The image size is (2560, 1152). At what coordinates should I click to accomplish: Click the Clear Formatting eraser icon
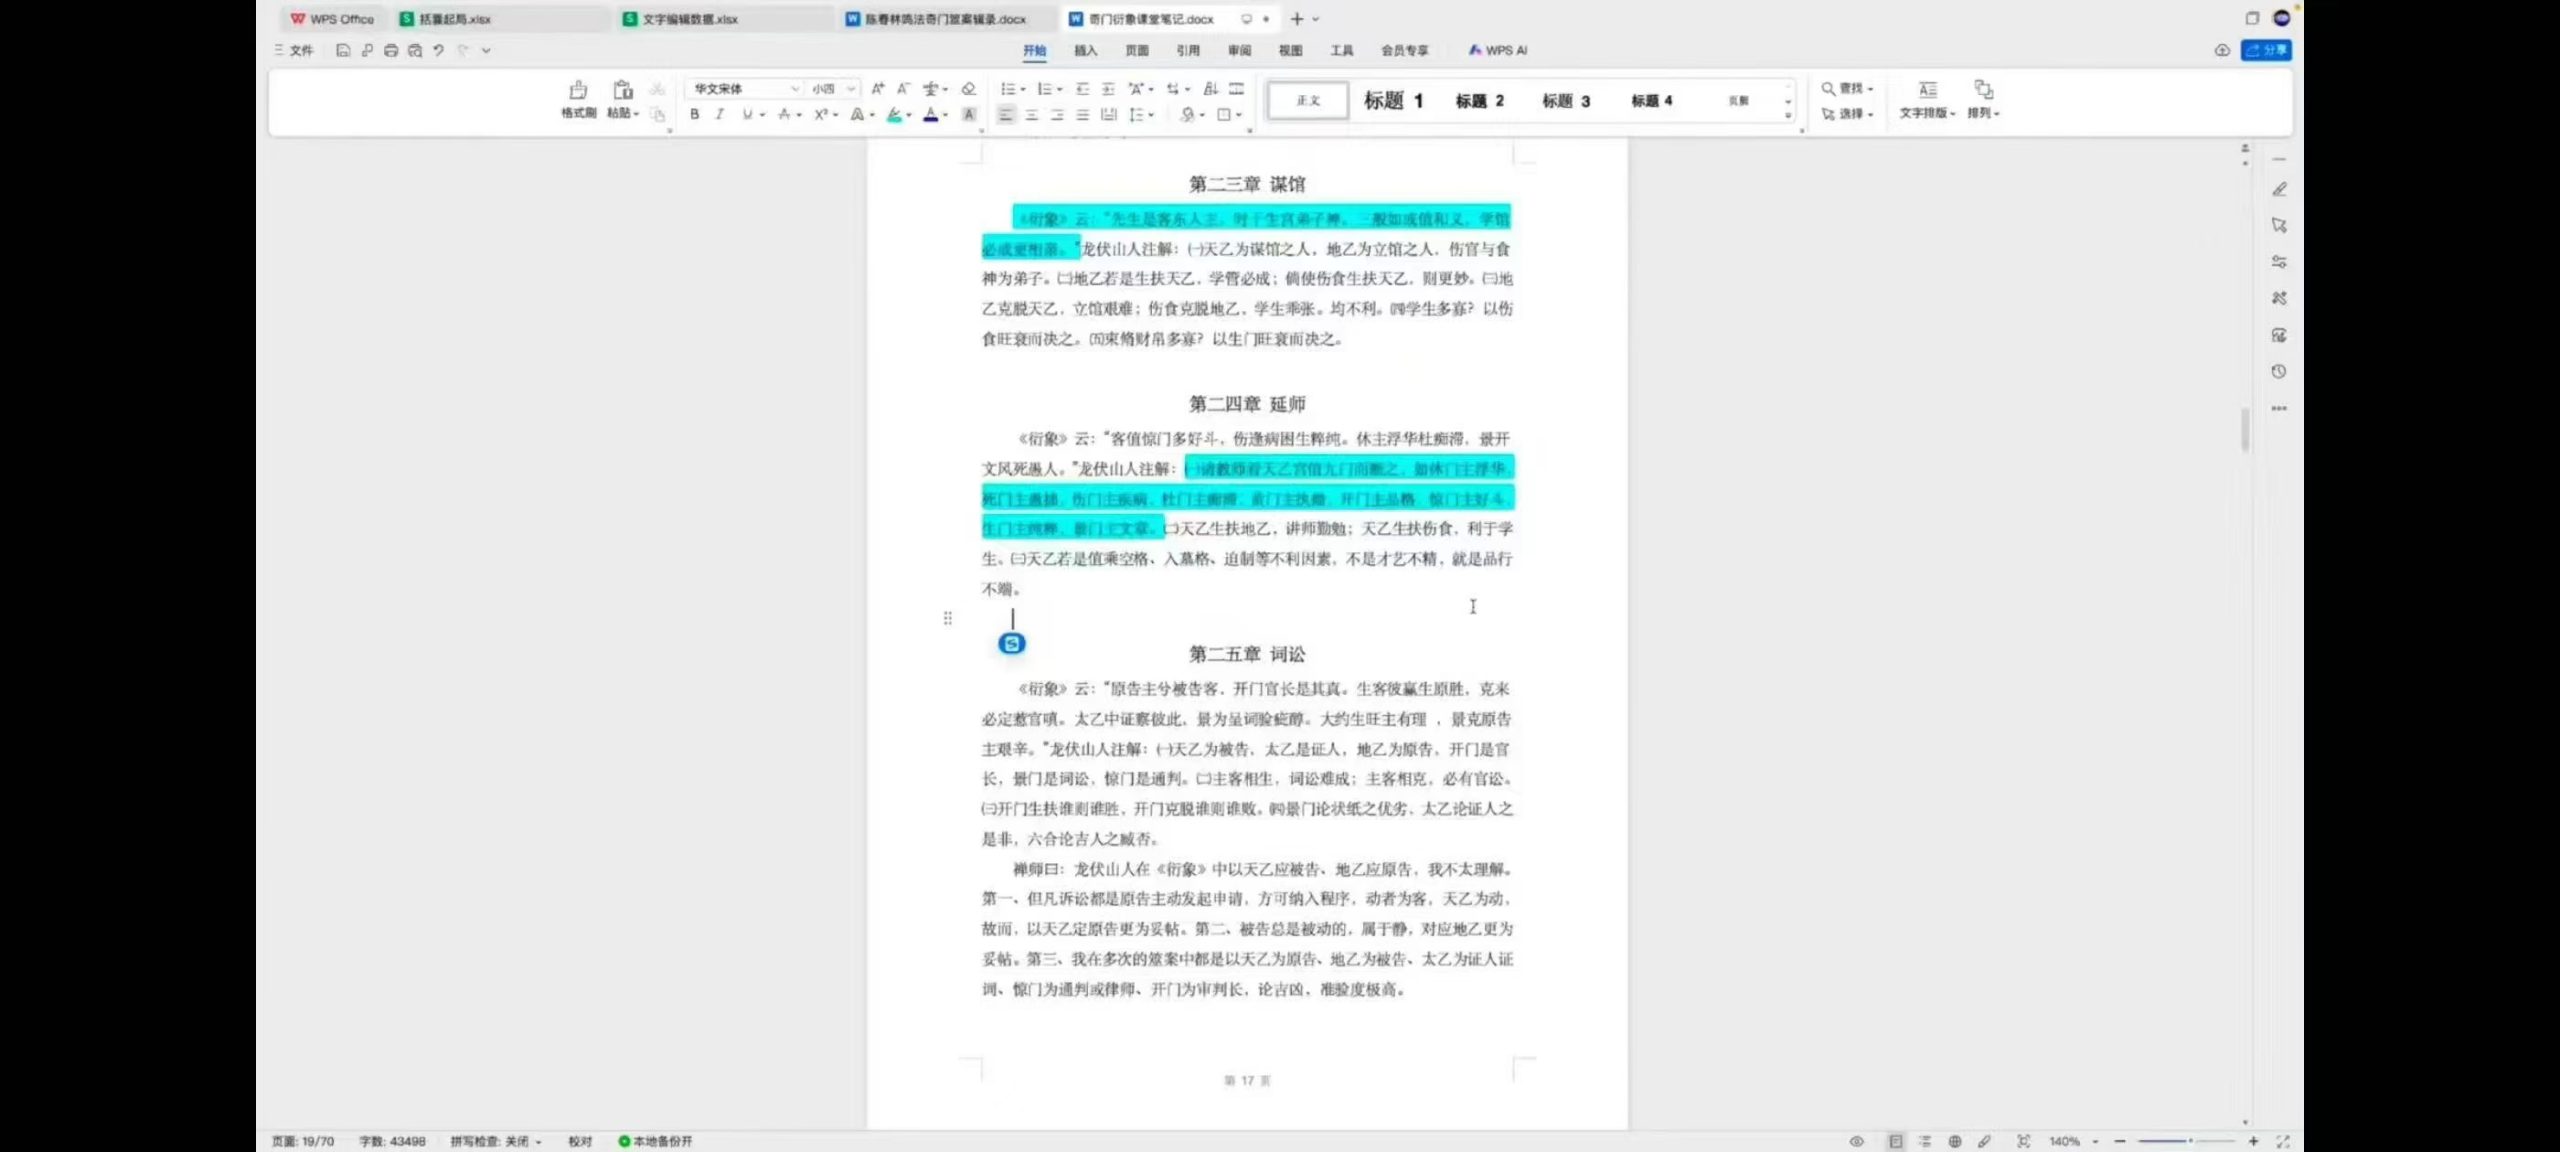[x=968, y=89]
